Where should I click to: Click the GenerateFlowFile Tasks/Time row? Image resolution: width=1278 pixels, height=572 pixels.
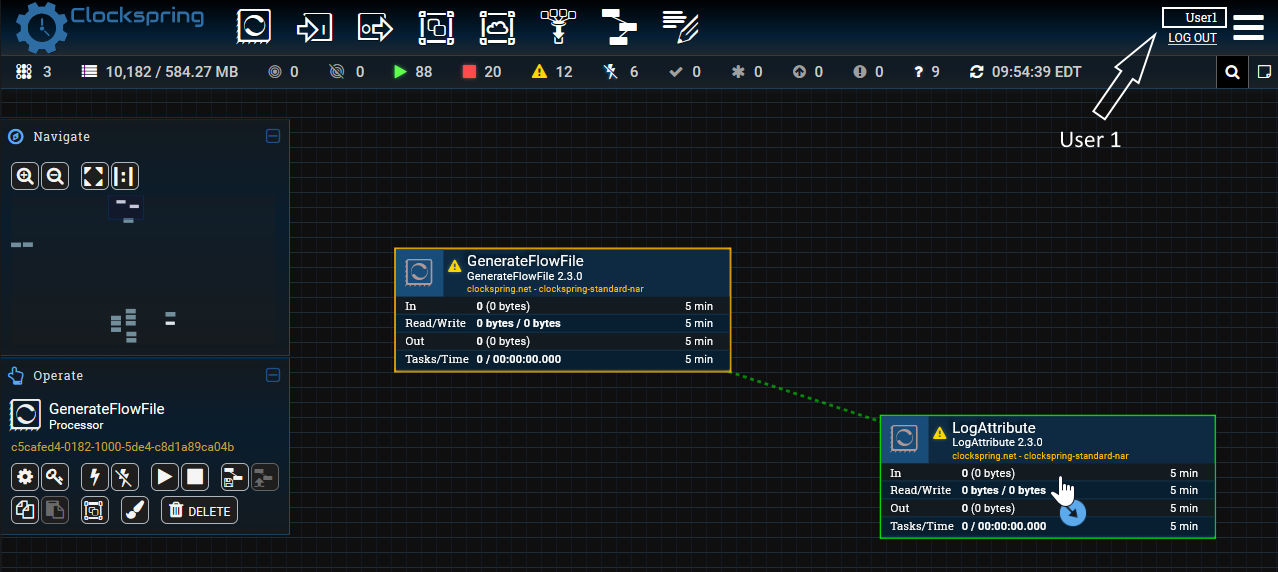pos(563,359)
